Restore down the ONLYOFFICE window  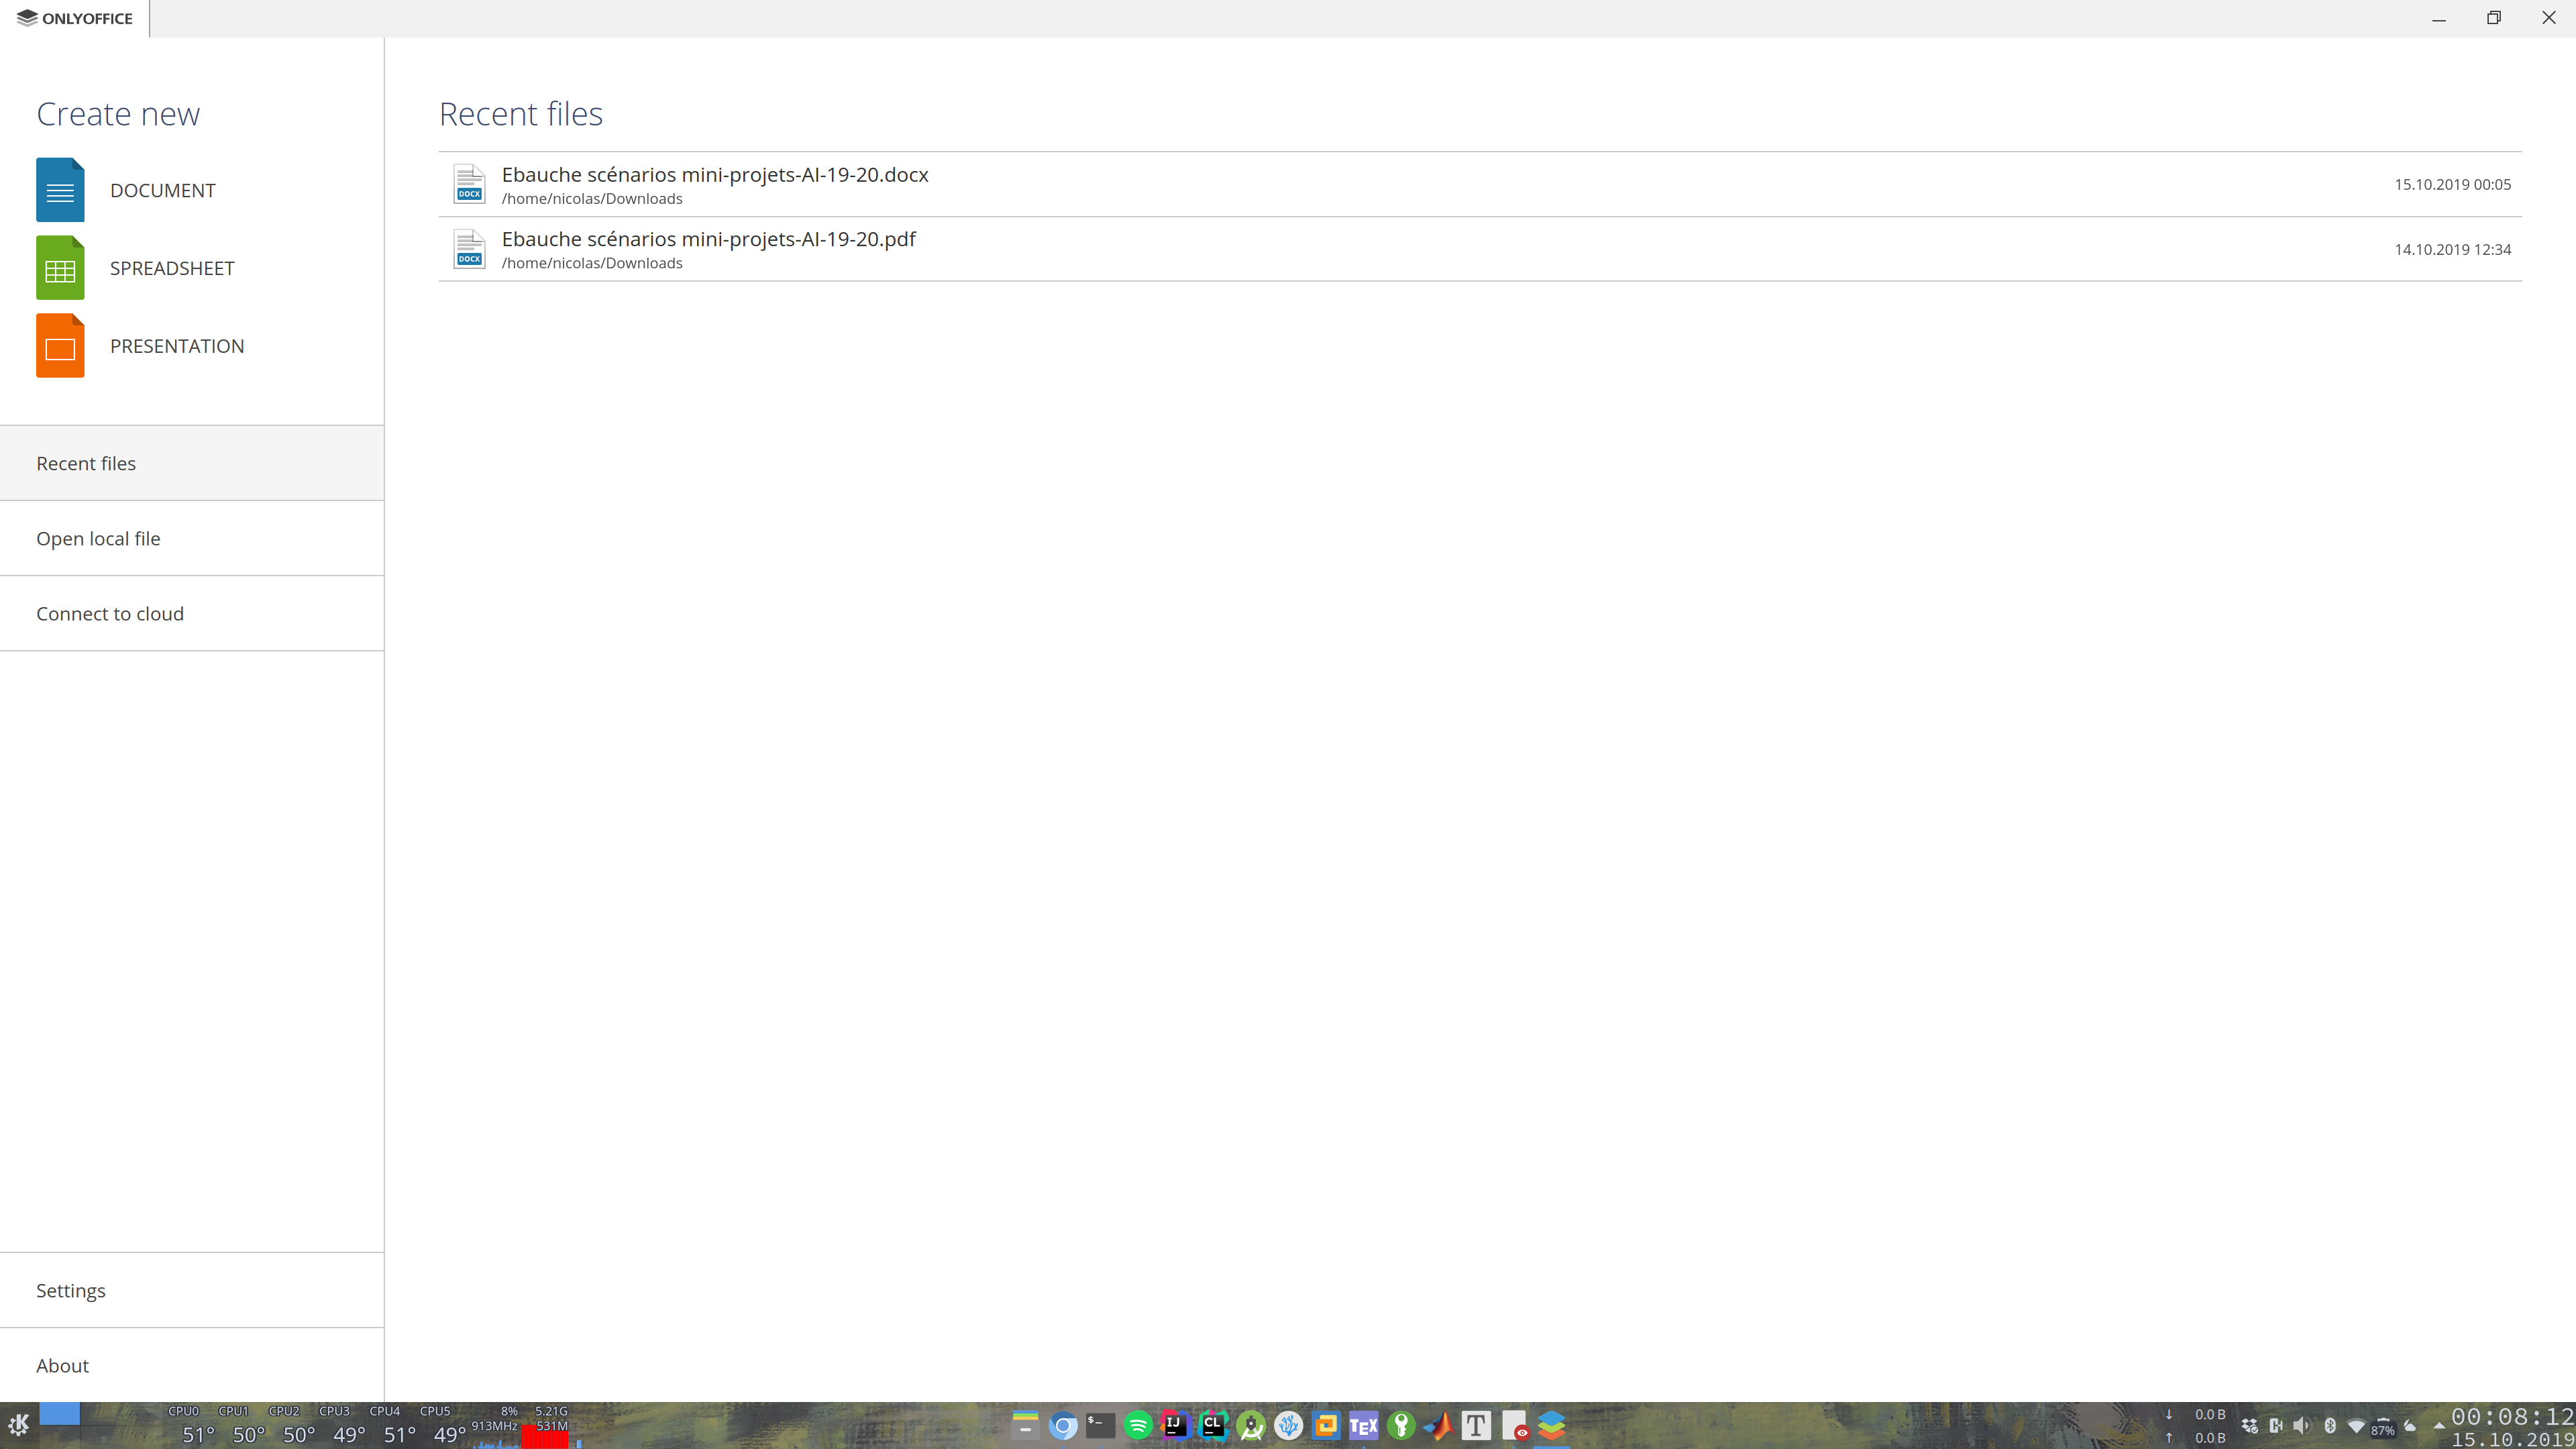click(x=2494, y=18)
